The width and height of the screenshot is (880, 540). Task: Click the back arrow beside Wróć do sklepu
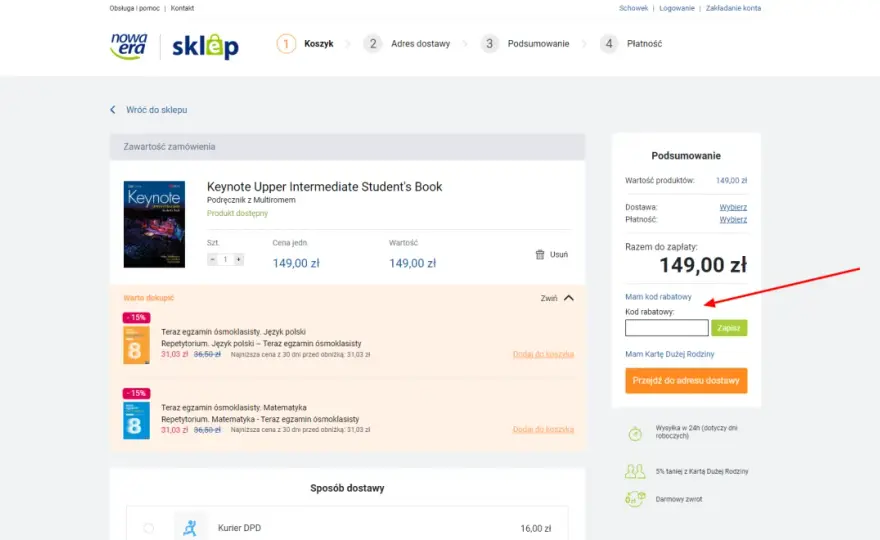click(x=113, y=110)
